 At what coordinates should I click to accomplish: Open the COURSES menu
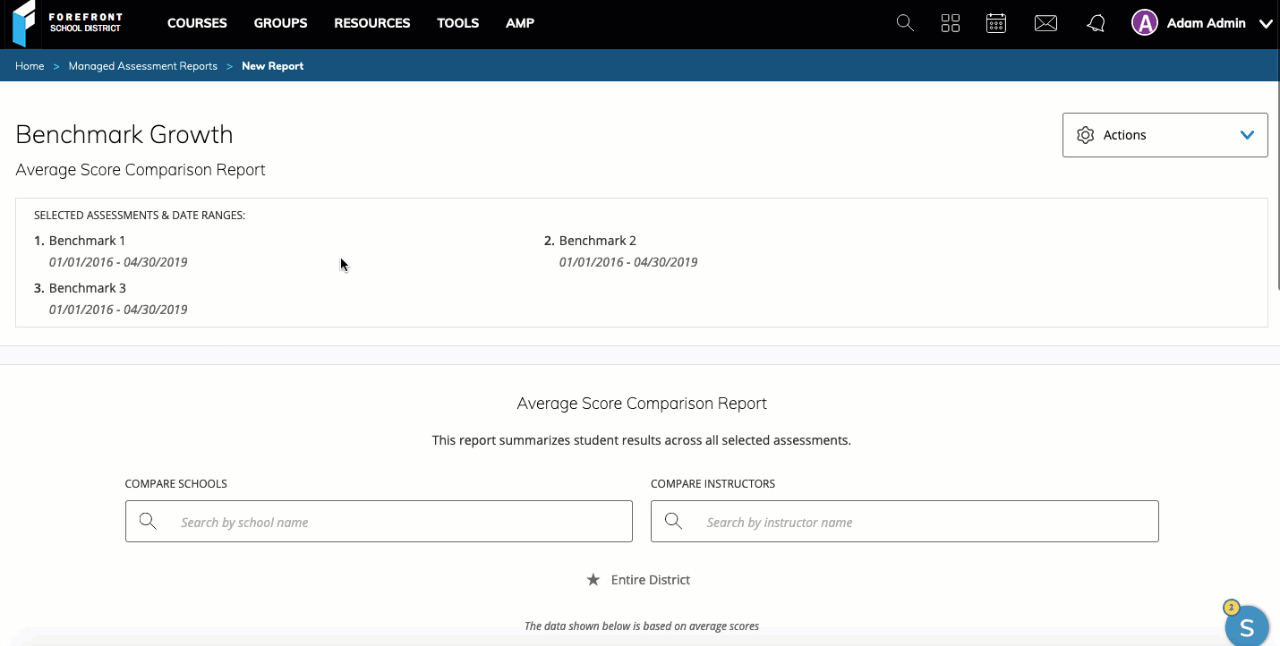pyautogui.click(x=197, y=22)
